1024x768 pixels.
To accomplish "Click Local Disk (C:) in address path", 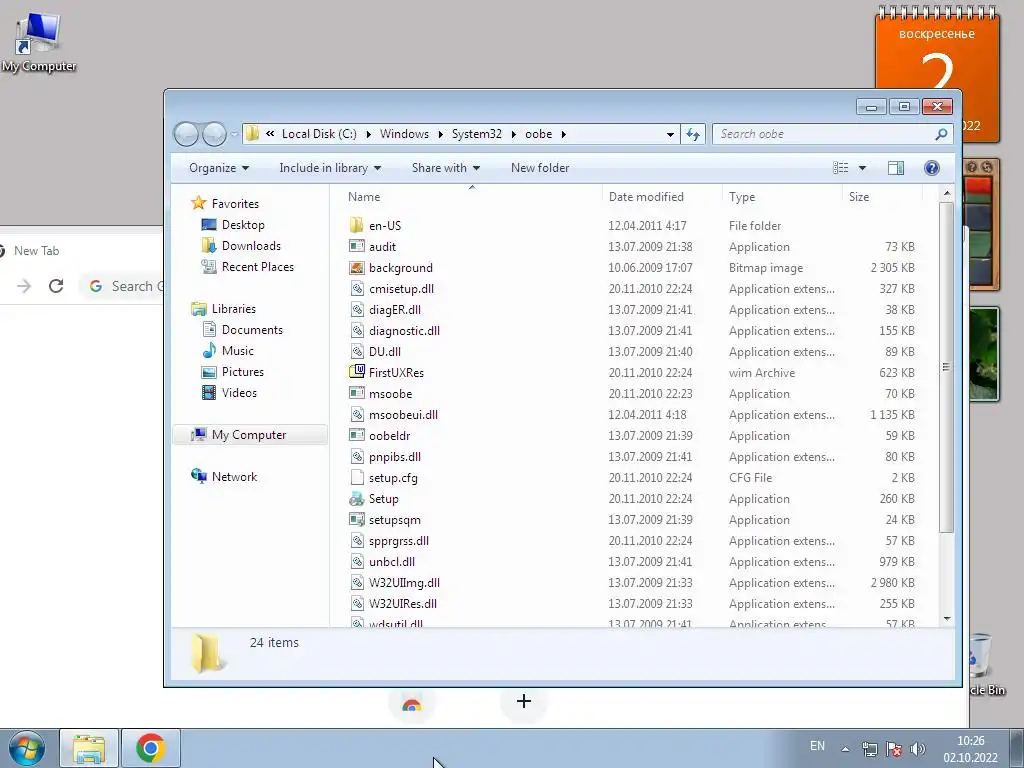I will (319, 134).
